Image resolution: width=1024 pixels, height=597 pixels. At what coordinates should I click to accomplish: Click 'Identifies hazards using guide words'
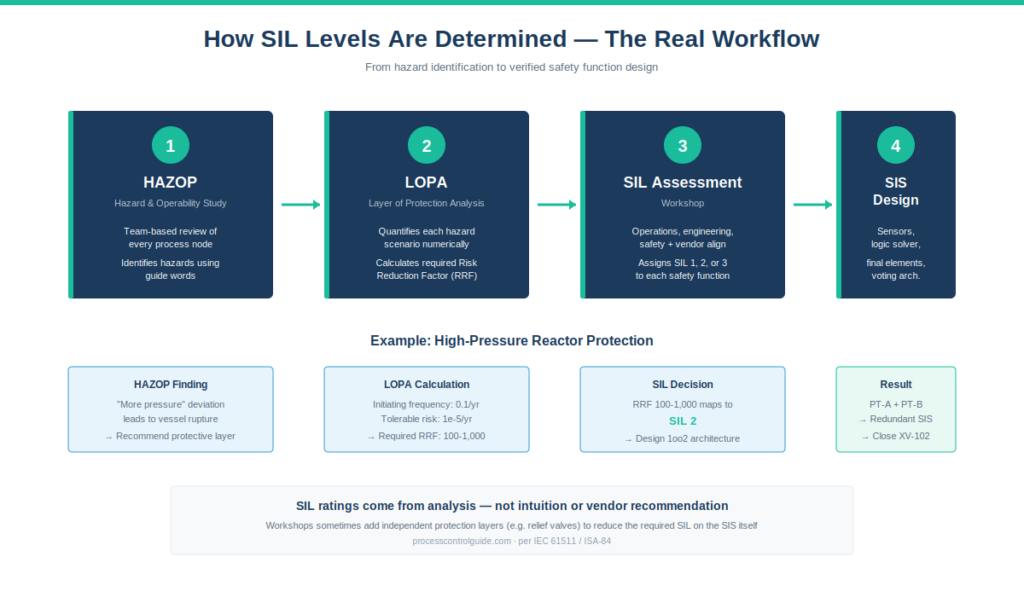click(170, 269)
